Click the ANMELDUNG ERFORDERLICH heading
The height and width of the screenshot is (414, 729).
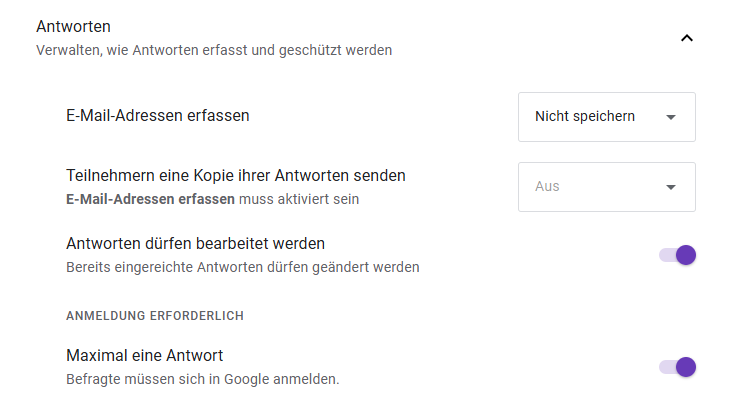point(155,316)
